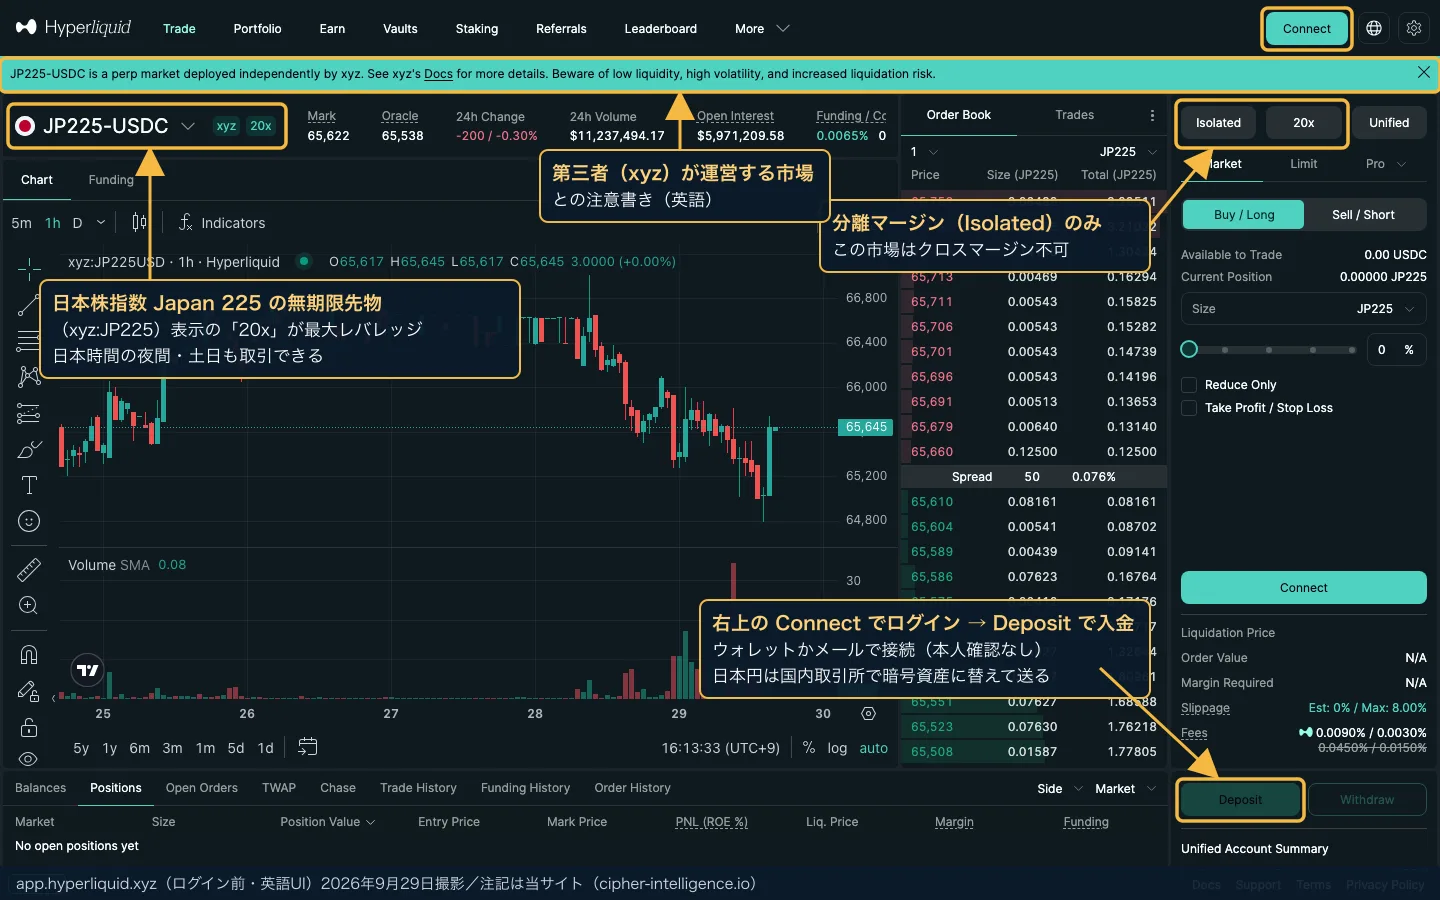The width and height of the screenshot is (1440, 900).
Task: Click the zoom-in magnifier tool
Action: pyautogui.click(x=29, y=606)
